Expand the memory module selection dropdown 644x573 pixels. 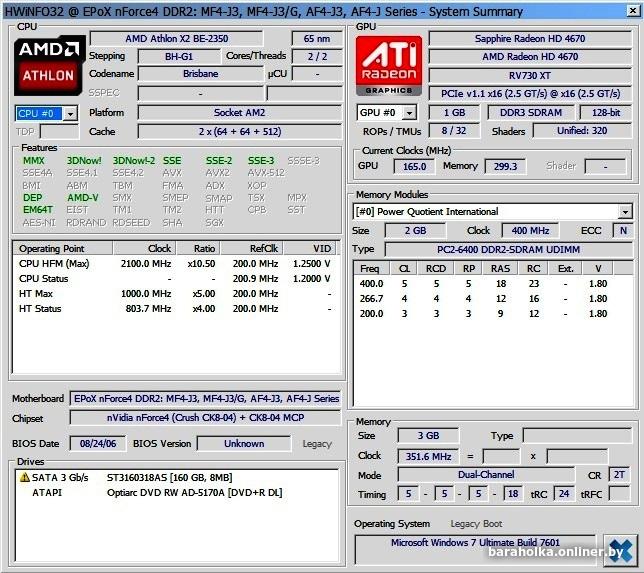point(625,212)
